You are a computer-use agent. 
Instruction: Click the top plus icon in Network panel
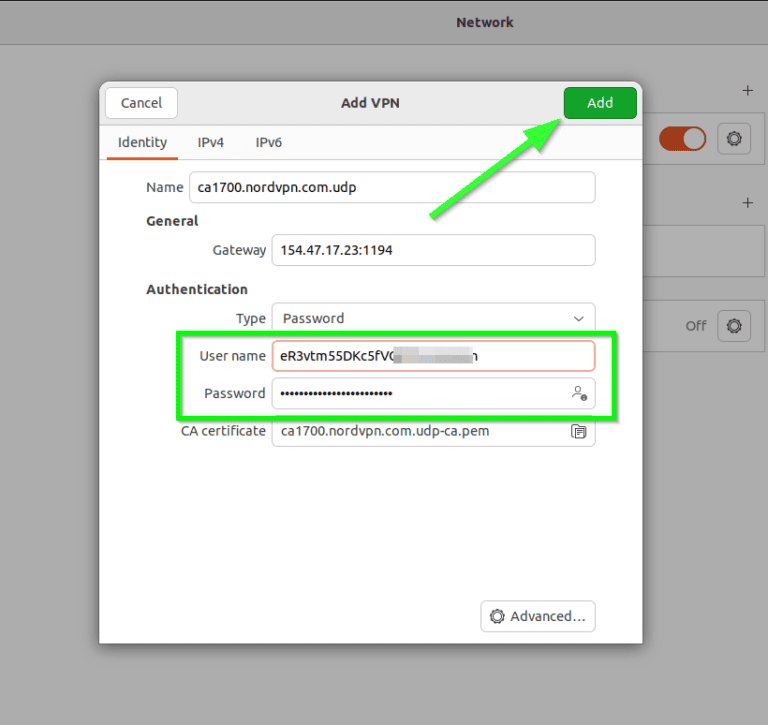(x=747, y=91)
